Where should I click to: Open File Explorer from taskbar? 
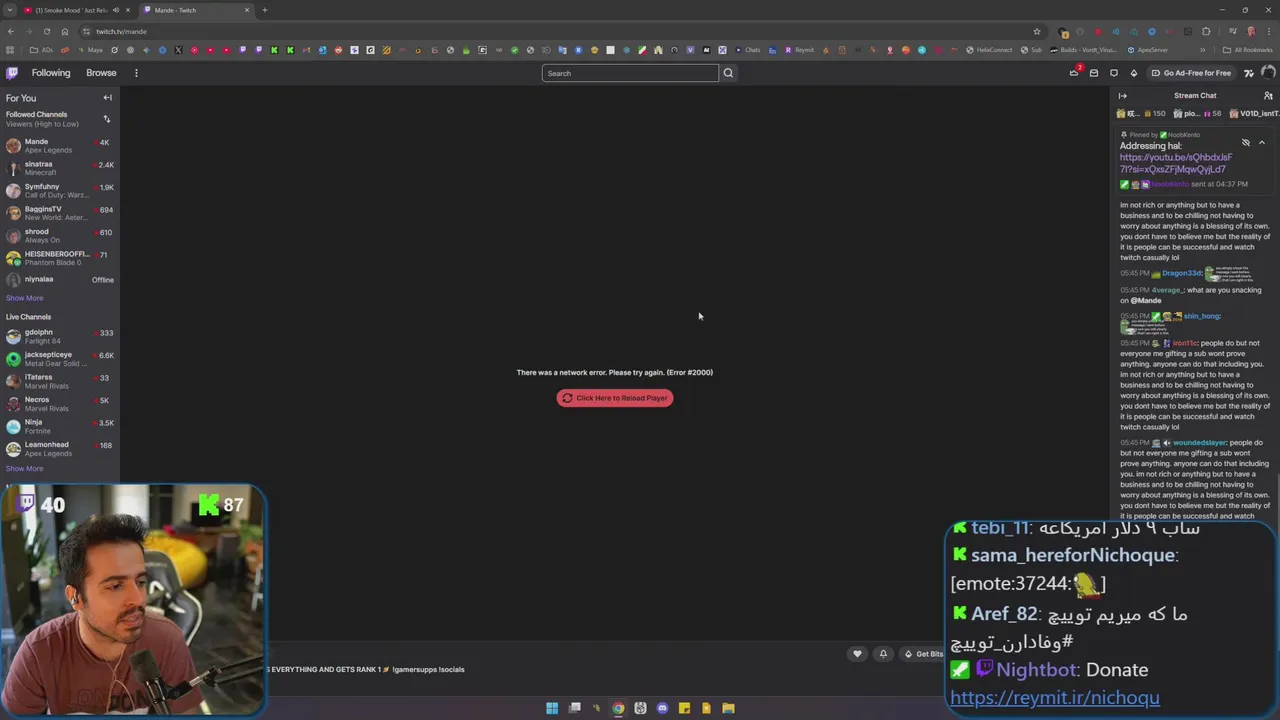[728, 708]
